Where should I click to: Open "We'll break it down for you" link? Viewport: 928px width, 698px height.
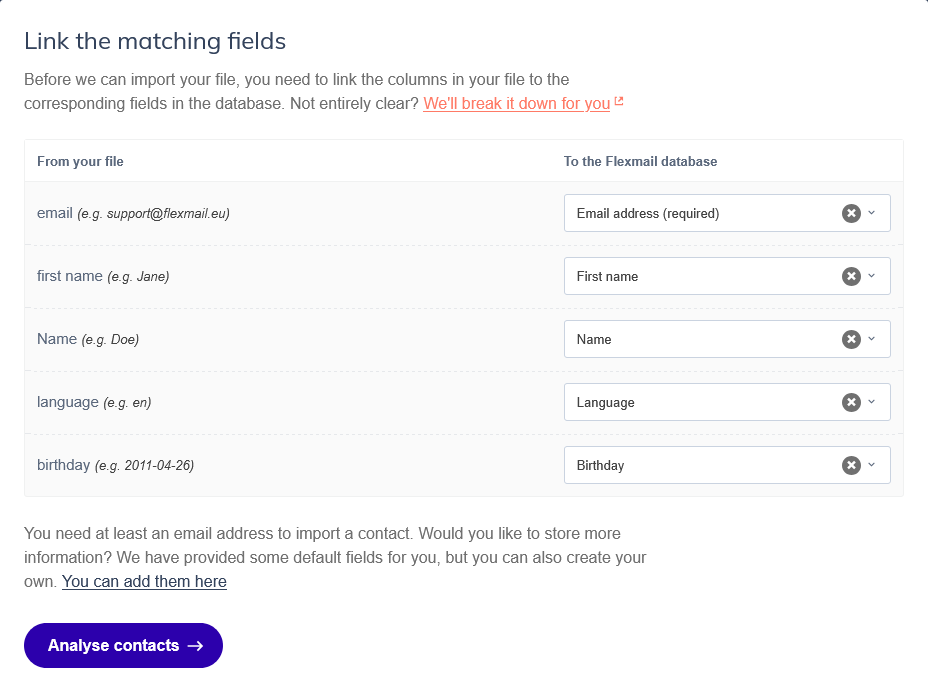click(x=516, y=104)
